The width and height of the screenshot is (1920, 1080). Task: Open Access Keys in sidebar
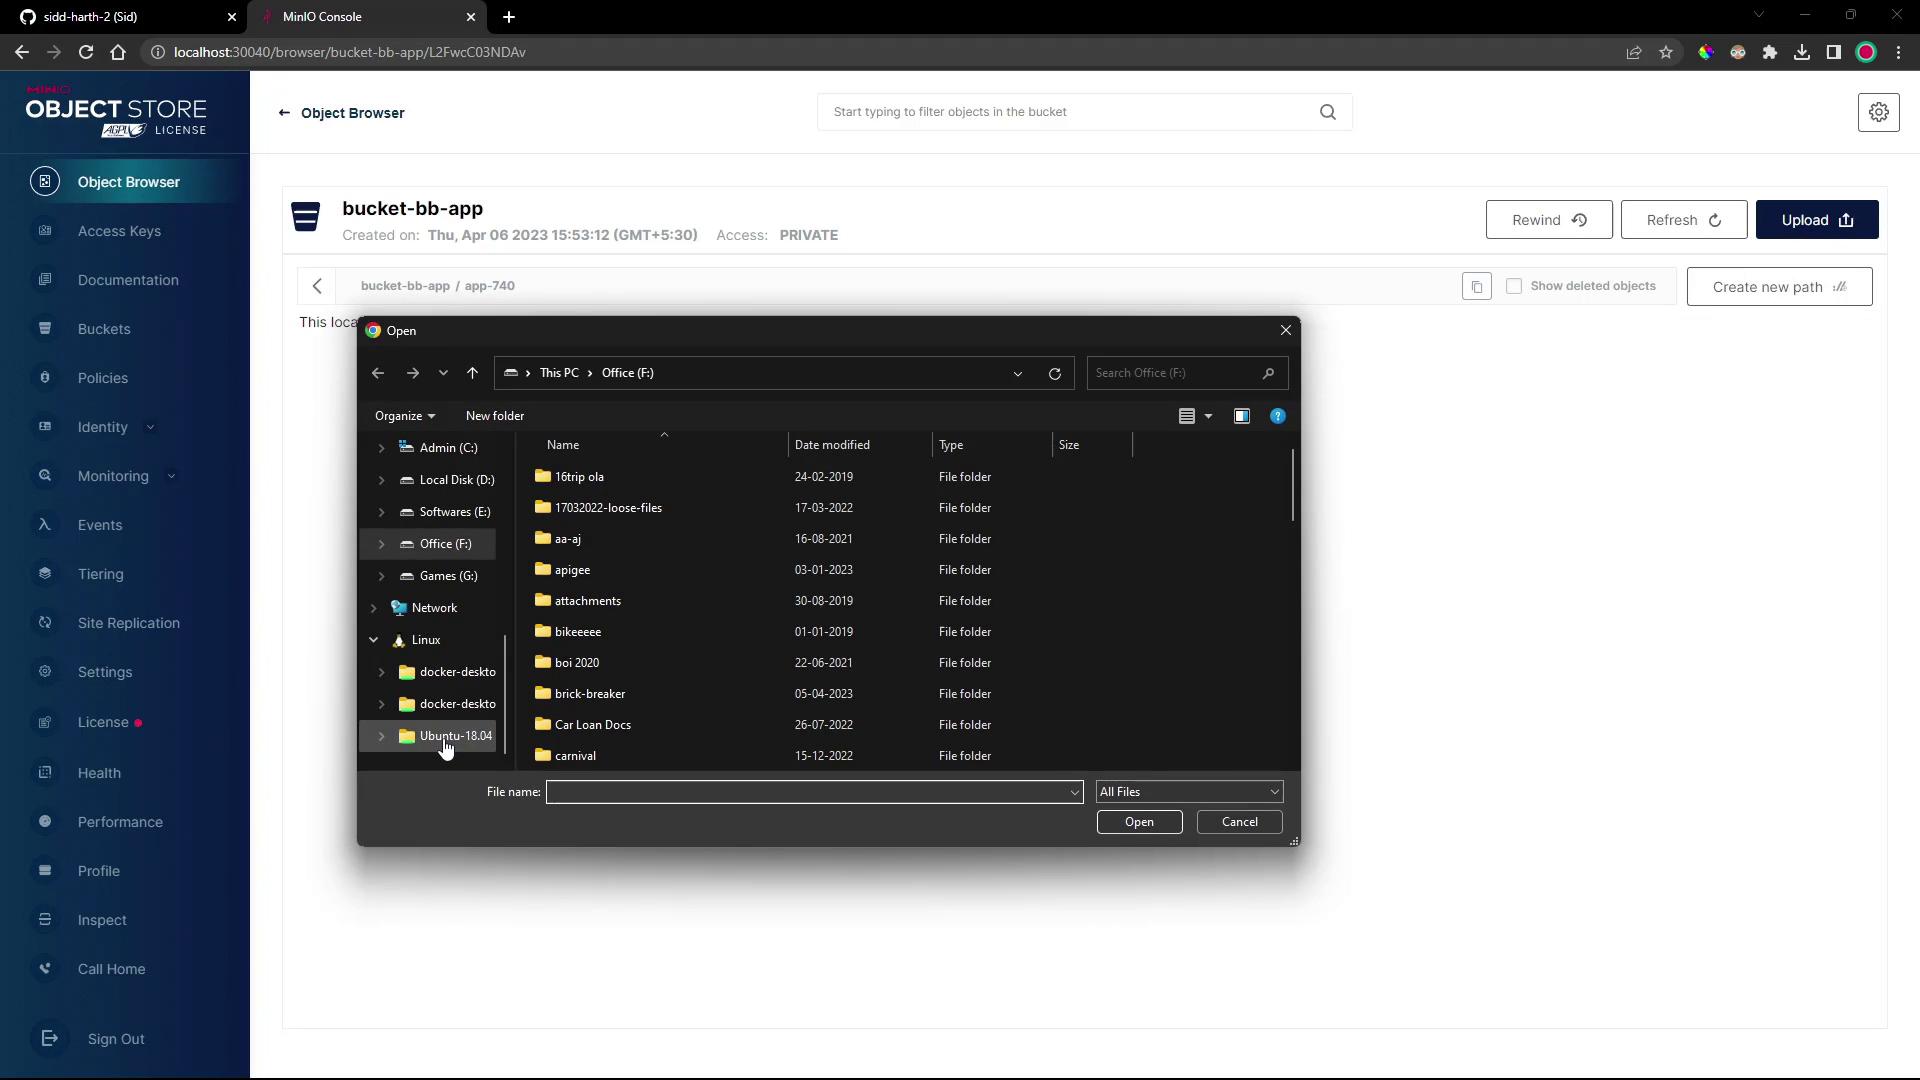click(x=119, y=231)
